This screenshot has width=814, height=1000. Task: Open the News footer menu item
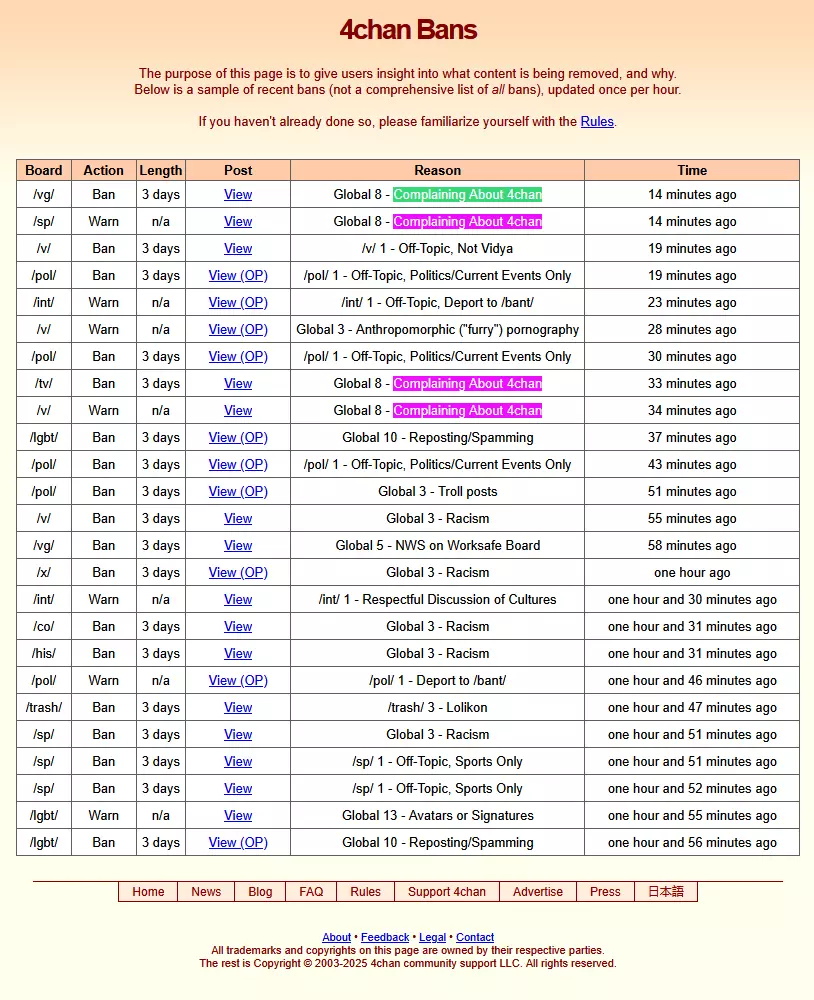click(206, 892)
